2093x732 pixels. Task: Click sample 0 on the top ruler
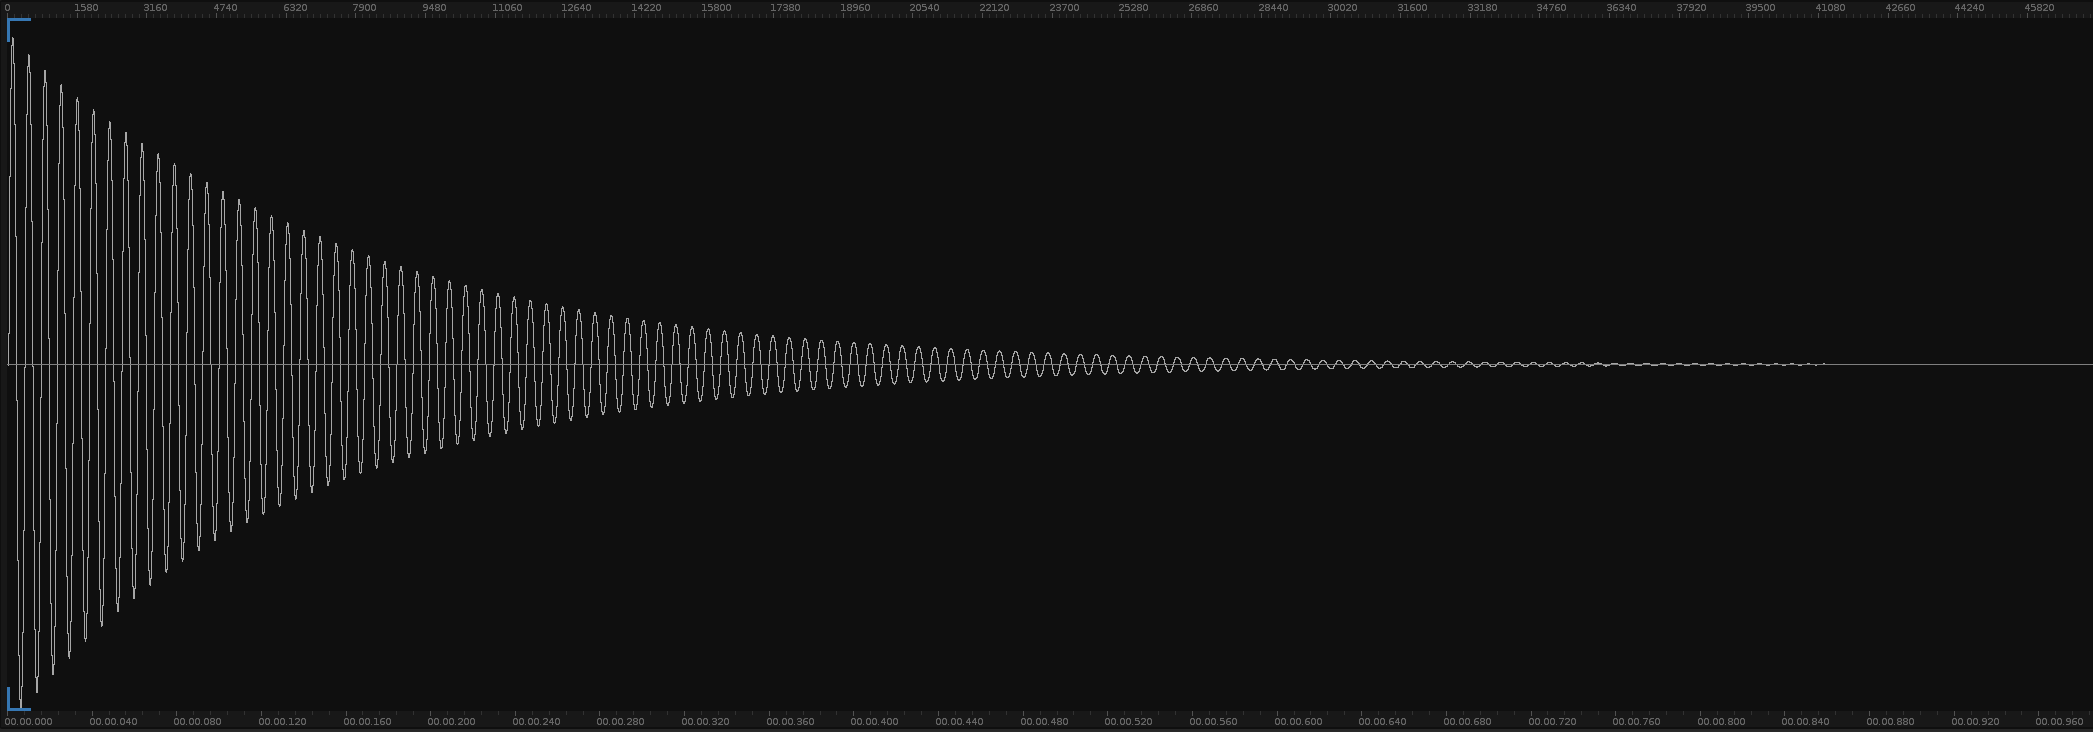click(8, 8)
